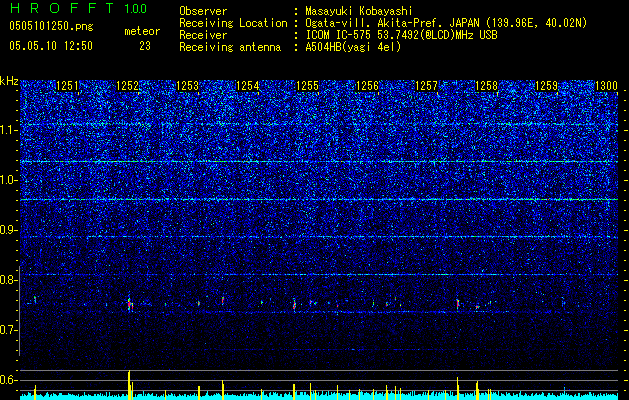Click the 1258 time marker
The height and width of the screenshot is (400, 629).
click(487, 86)
